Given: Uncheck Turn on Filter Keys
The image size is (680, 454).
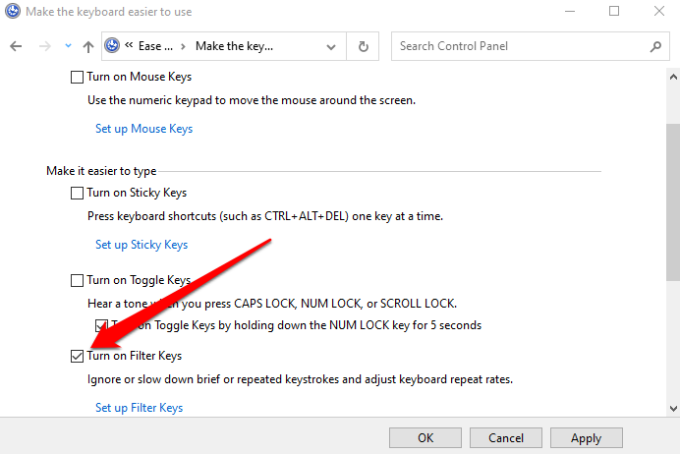Looking at the screenshot, I should tap(78, 356).
